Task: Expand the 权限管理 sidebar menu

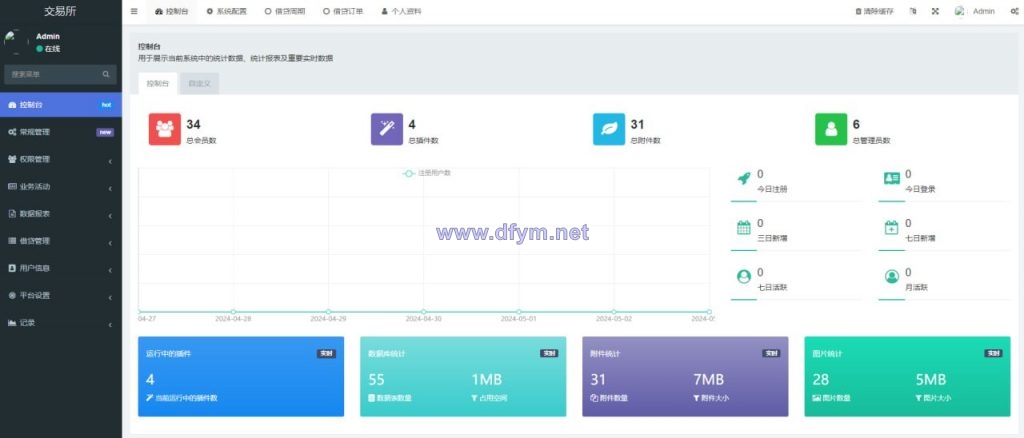Action: click(x=61, y=159)
